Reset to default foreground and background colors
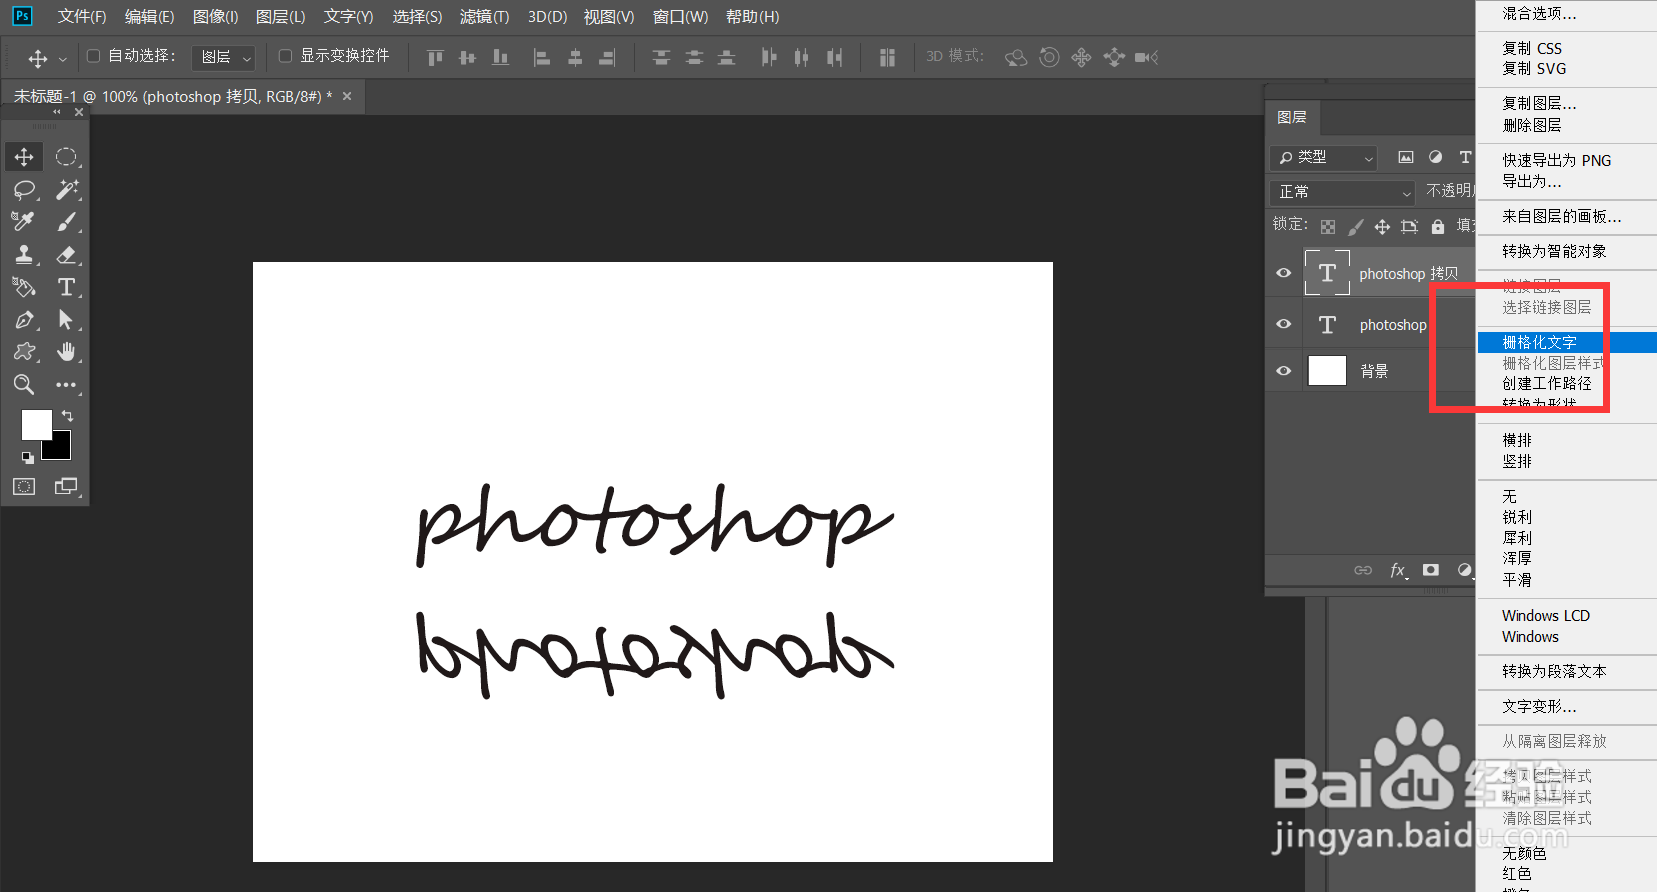This screenshot has width=1657, height=892. (x=28, y=458)
